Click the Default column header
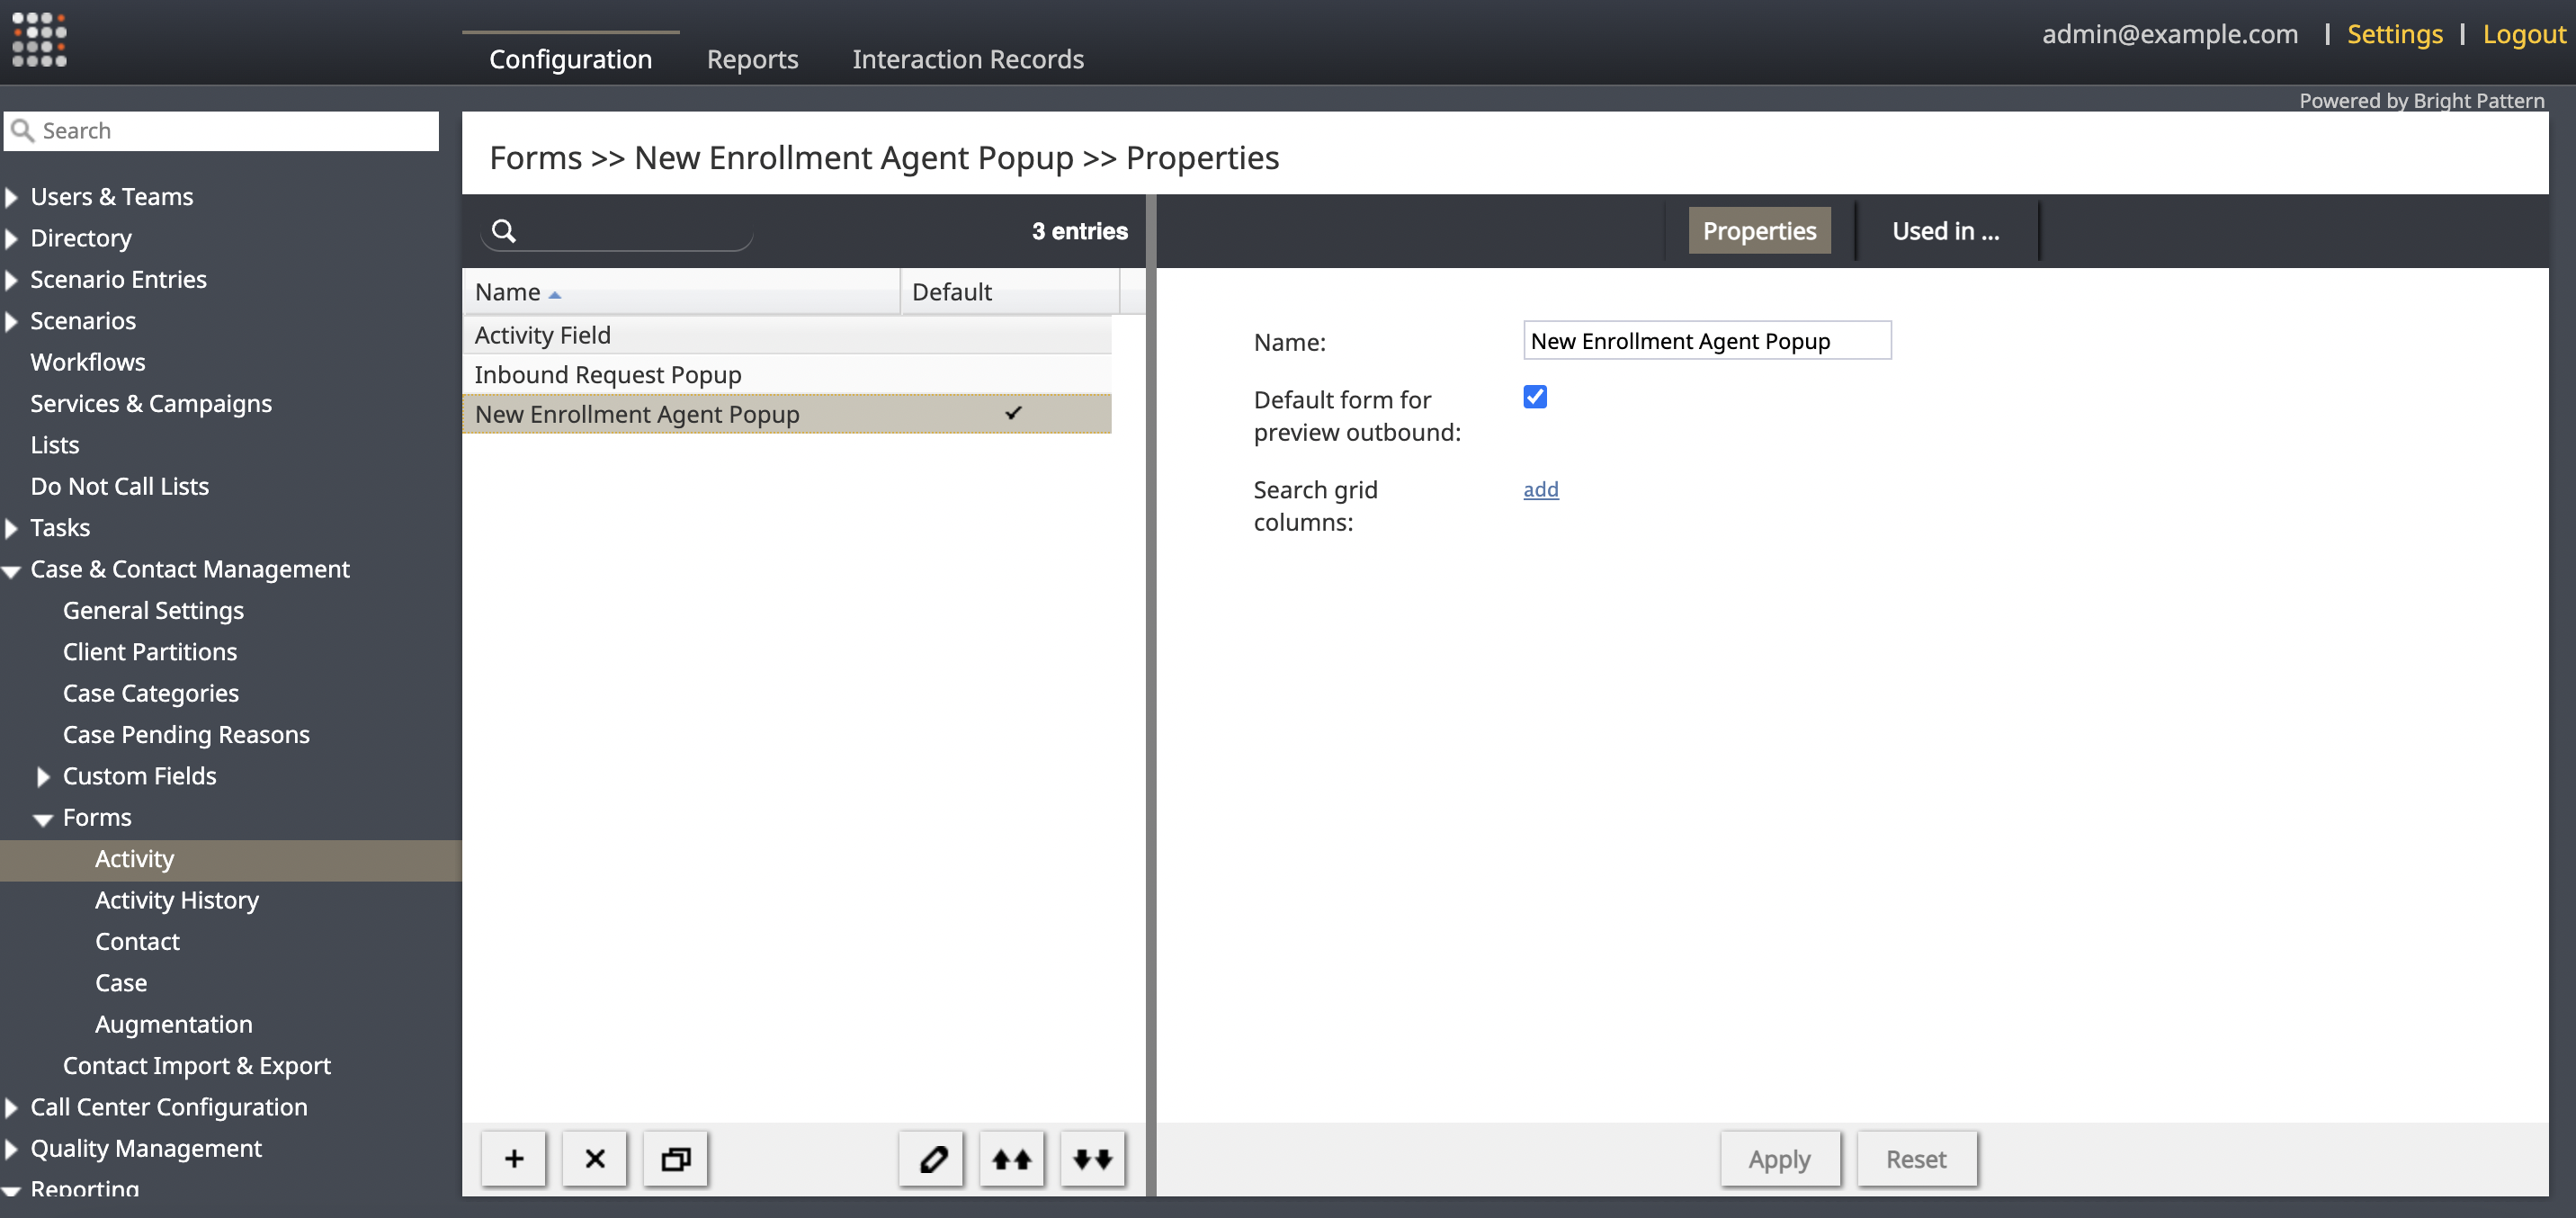 (x=1010, y=292)
